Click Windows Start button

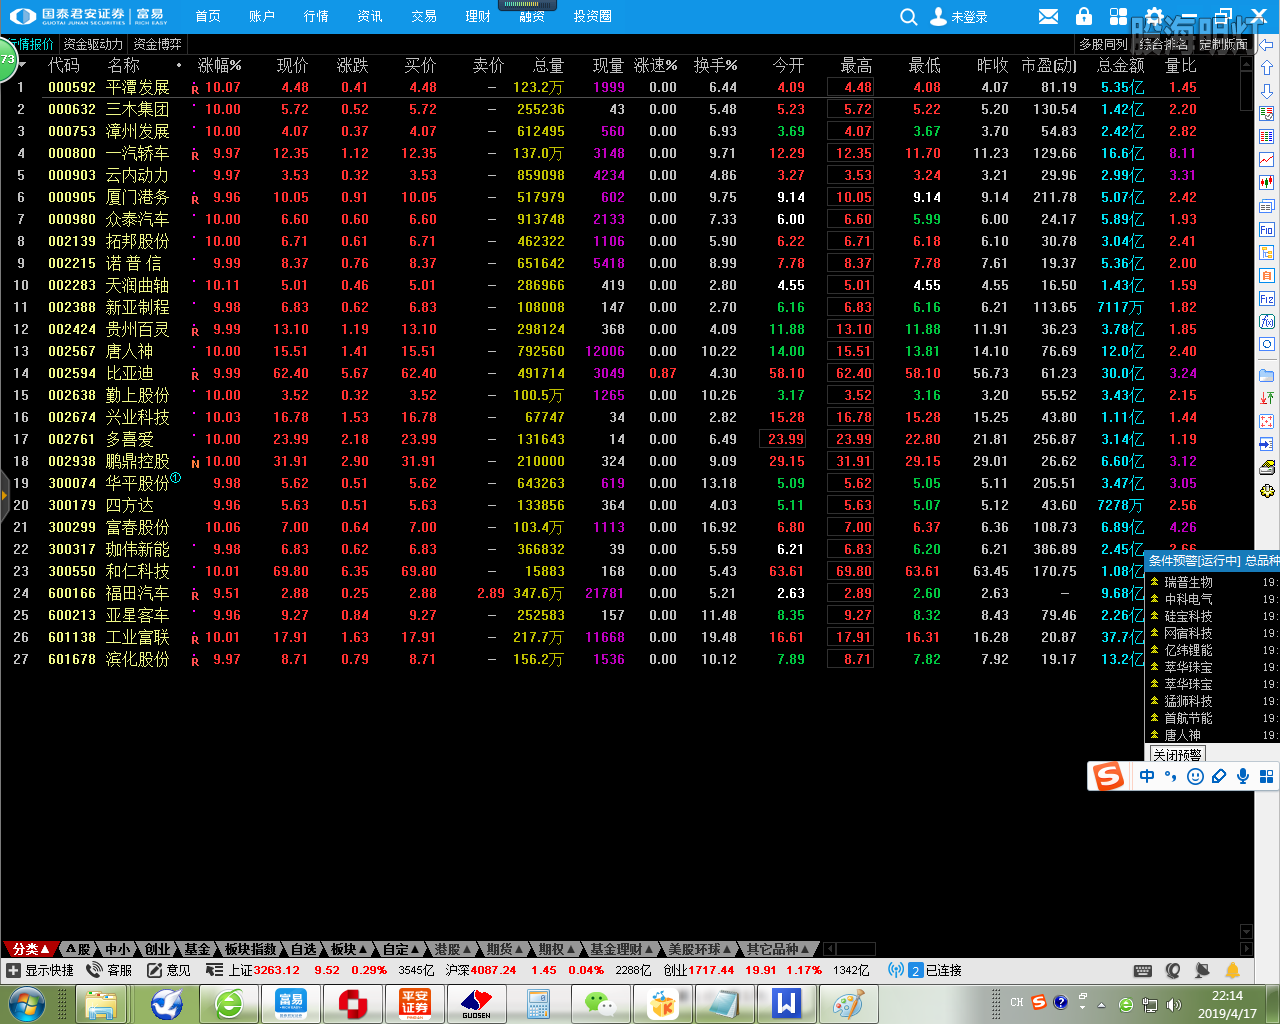point(27,1004)
